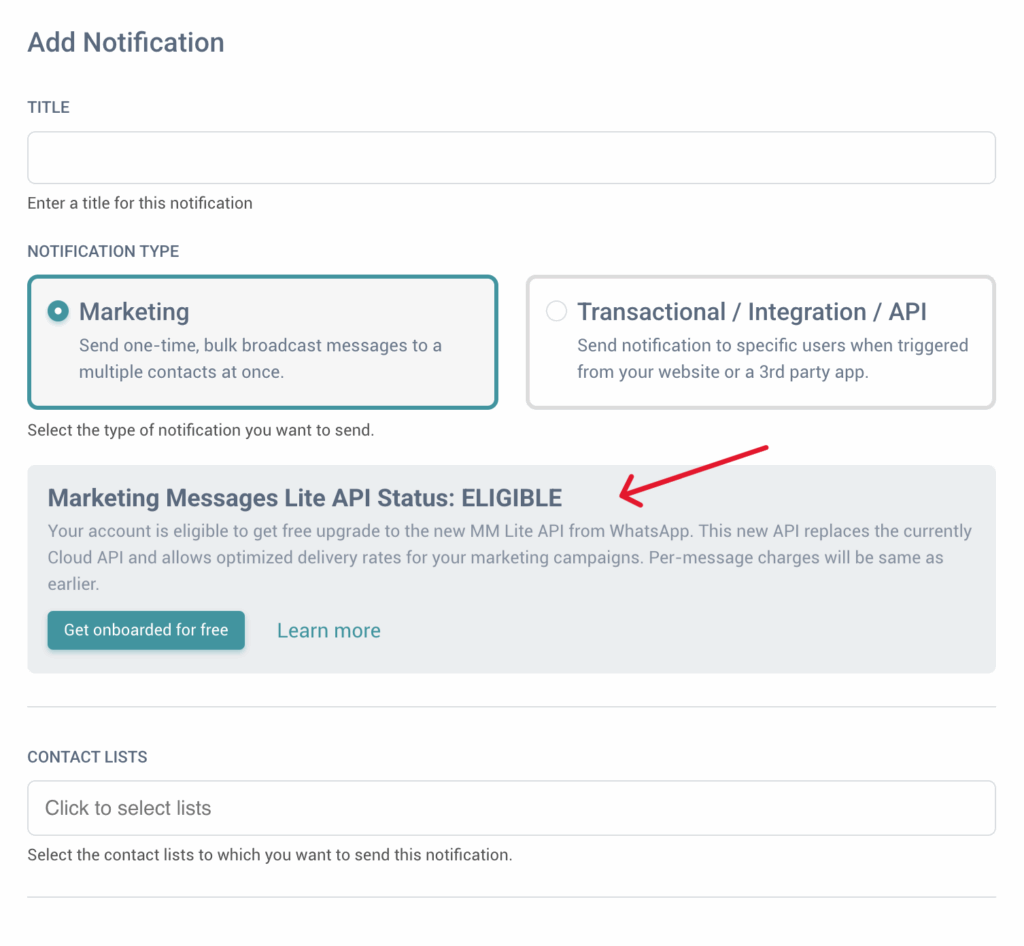Click the 'Select the type of notification' hint text

tap(200, 430)
